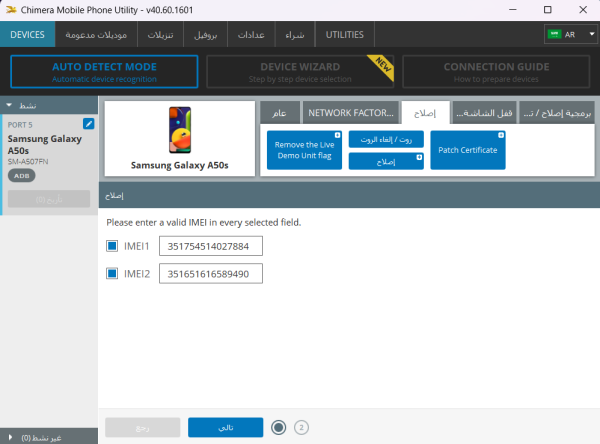Click the plus icon on Patch Certificate button
The width and height of the screenshot is (600, 444).
pos(501,135)
